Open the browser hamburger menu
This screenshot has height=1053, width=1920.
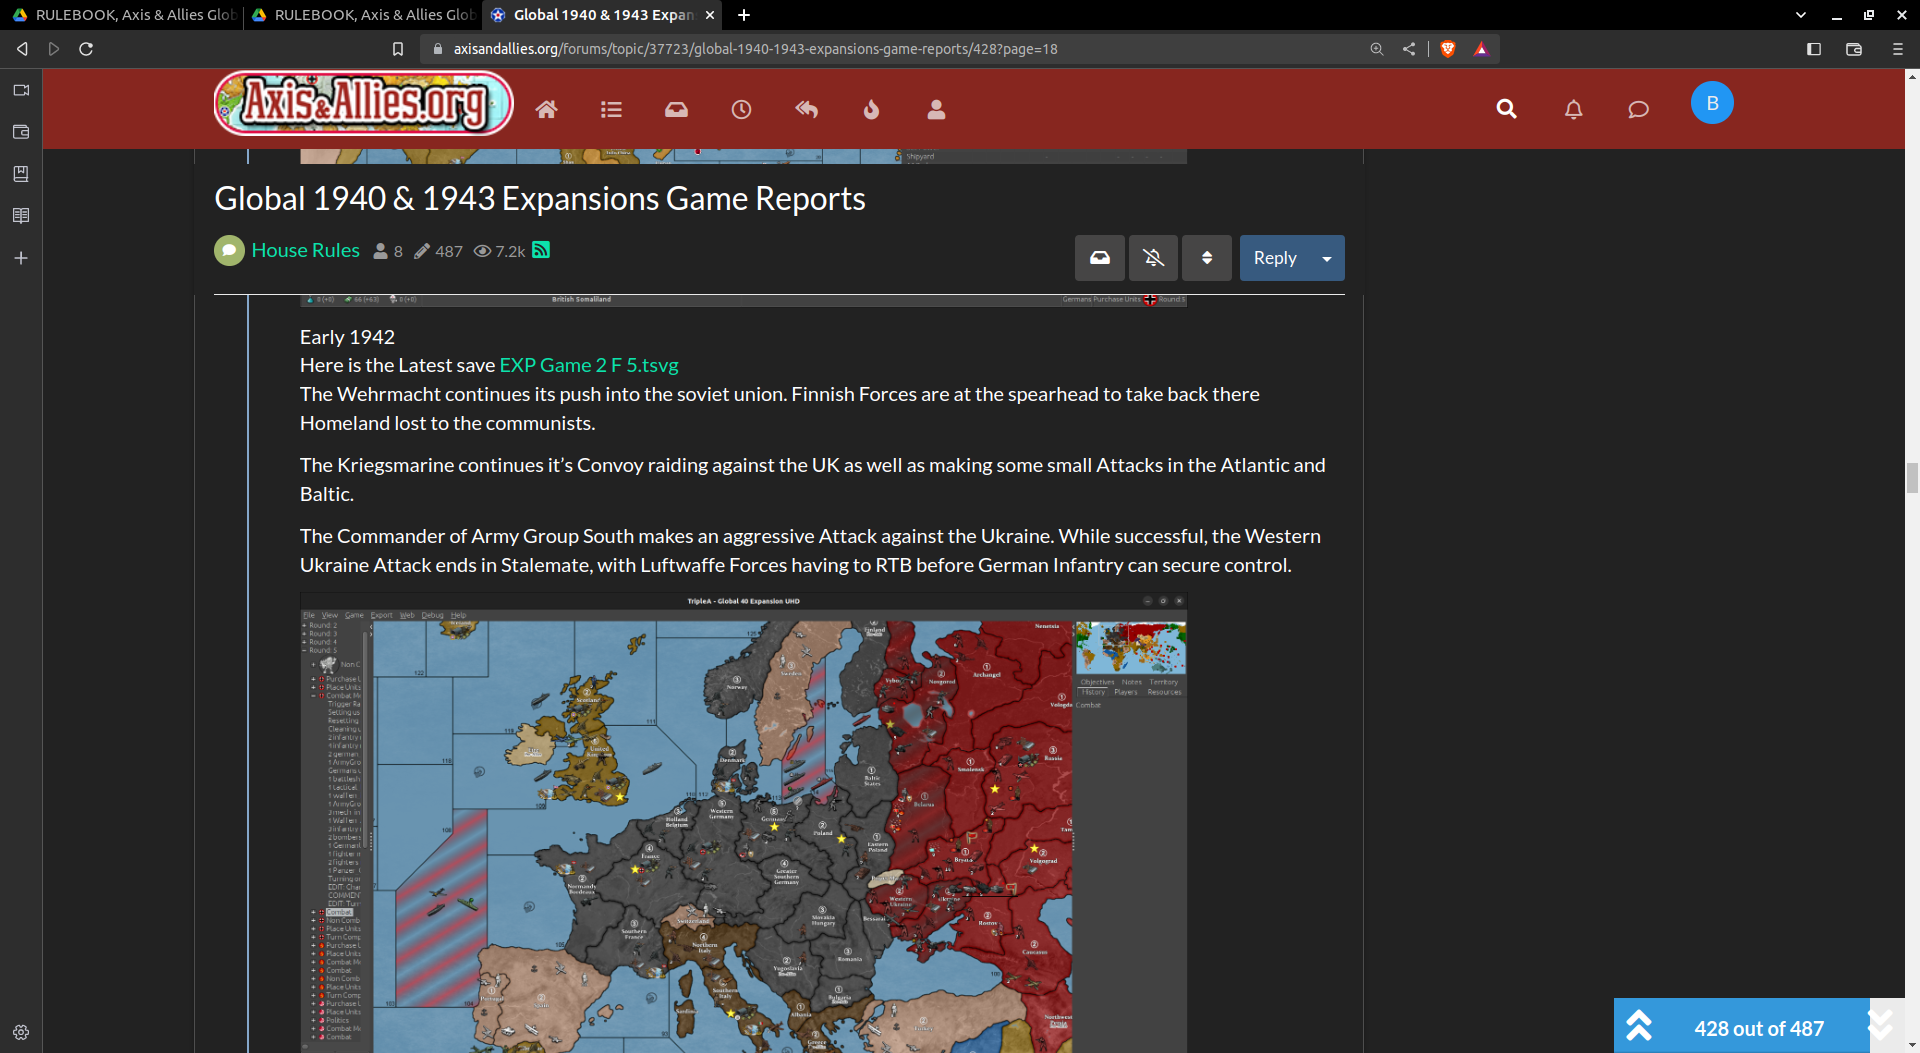pyautogui.click(x=1897, y=49)
